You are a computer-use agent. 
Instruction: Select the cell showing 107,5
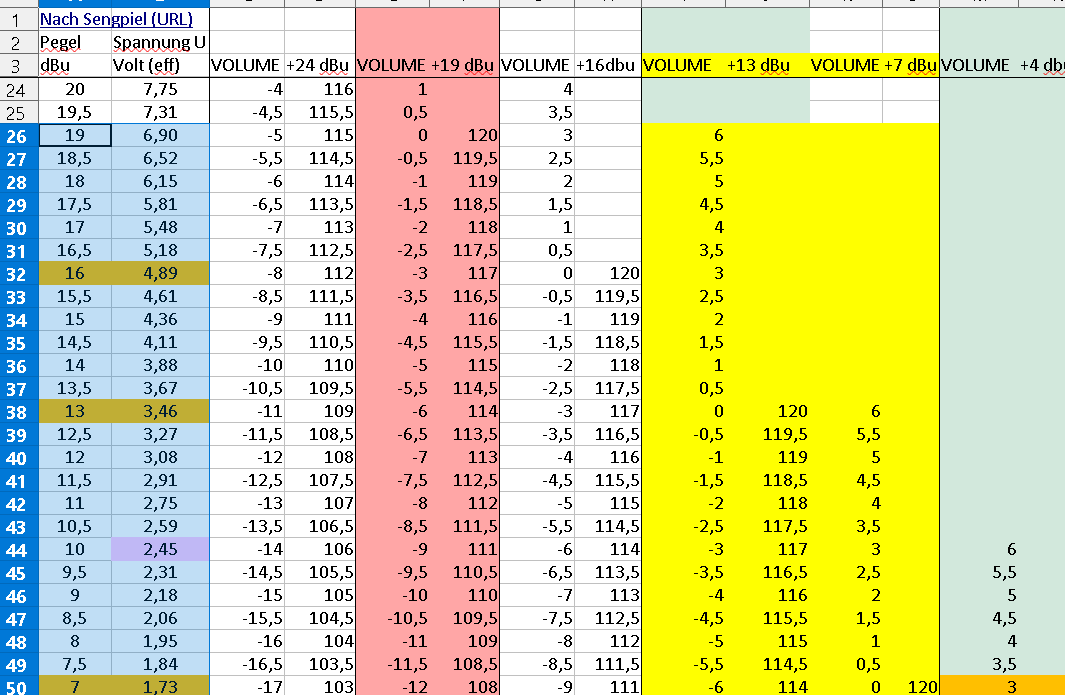tap(319, 480)
